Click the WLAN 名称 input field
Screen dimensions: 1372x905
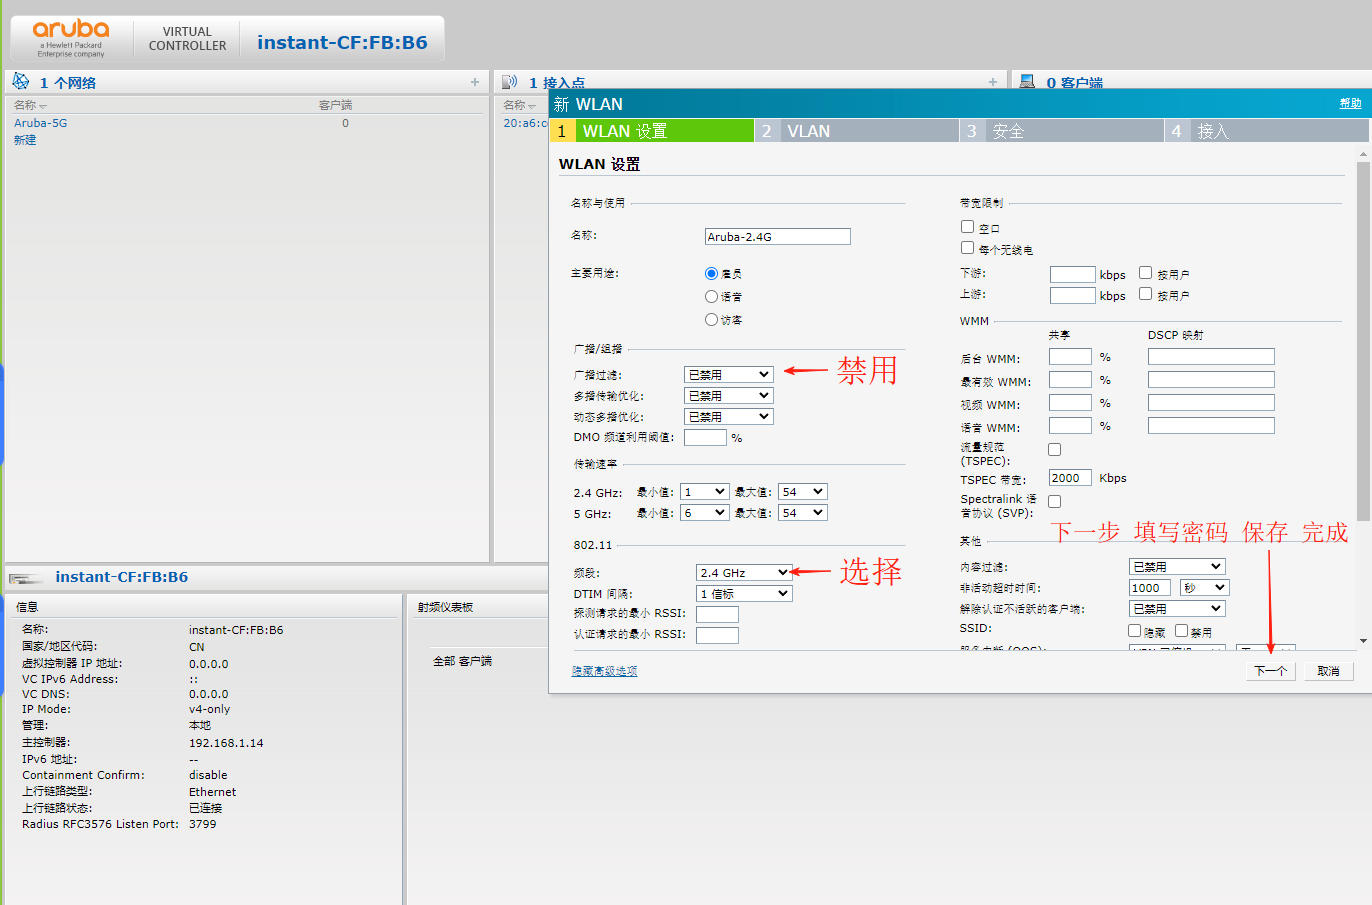point(778,236)
